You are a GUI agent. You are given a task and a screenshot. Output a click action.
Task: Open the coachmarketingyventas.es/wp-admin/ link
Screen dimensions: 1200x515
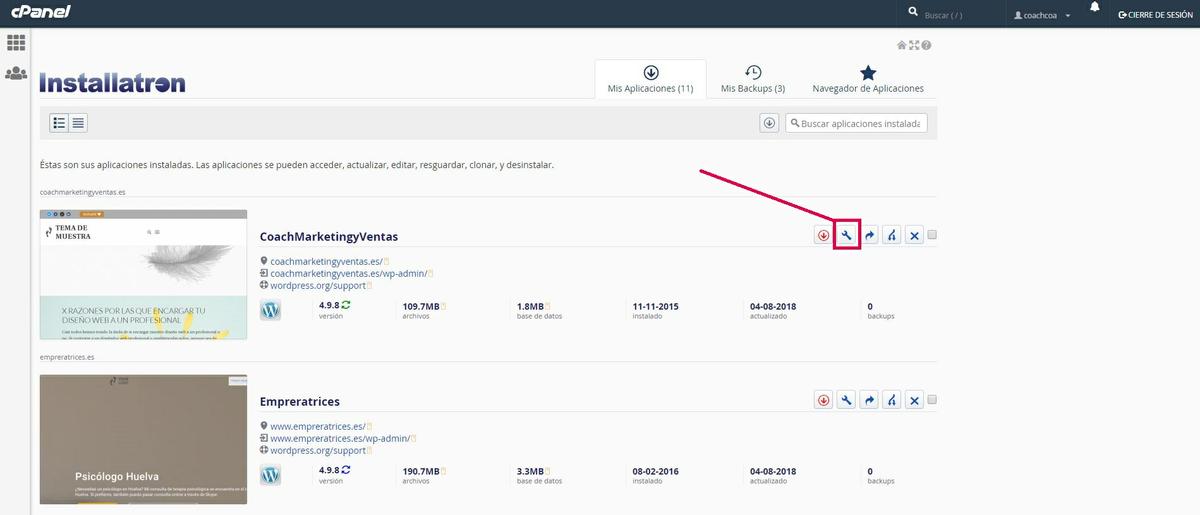pyautogui.click(x=349, y=273)
